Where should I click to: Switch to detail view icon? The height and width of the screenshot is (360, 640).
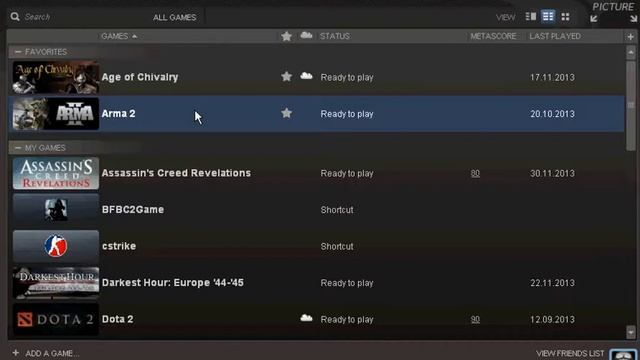click(x=531, y=17)
